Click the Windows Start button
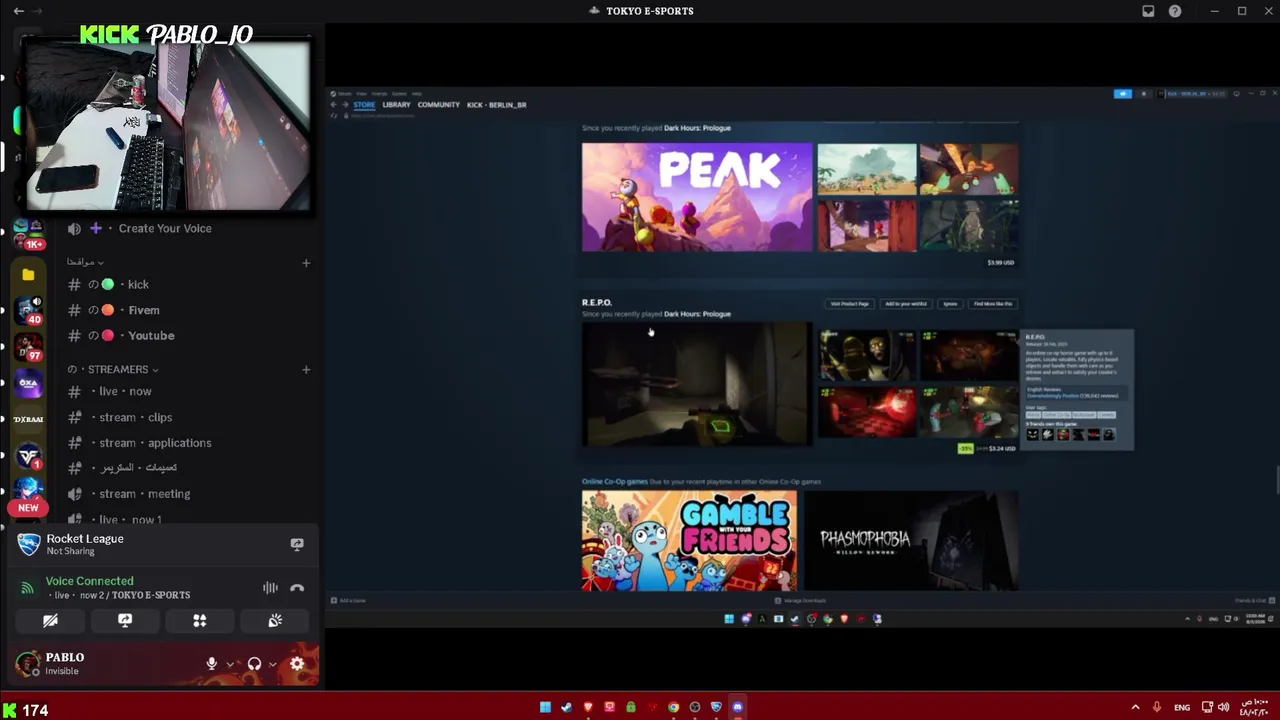The image size is (1280, 720). pos(545,707)
